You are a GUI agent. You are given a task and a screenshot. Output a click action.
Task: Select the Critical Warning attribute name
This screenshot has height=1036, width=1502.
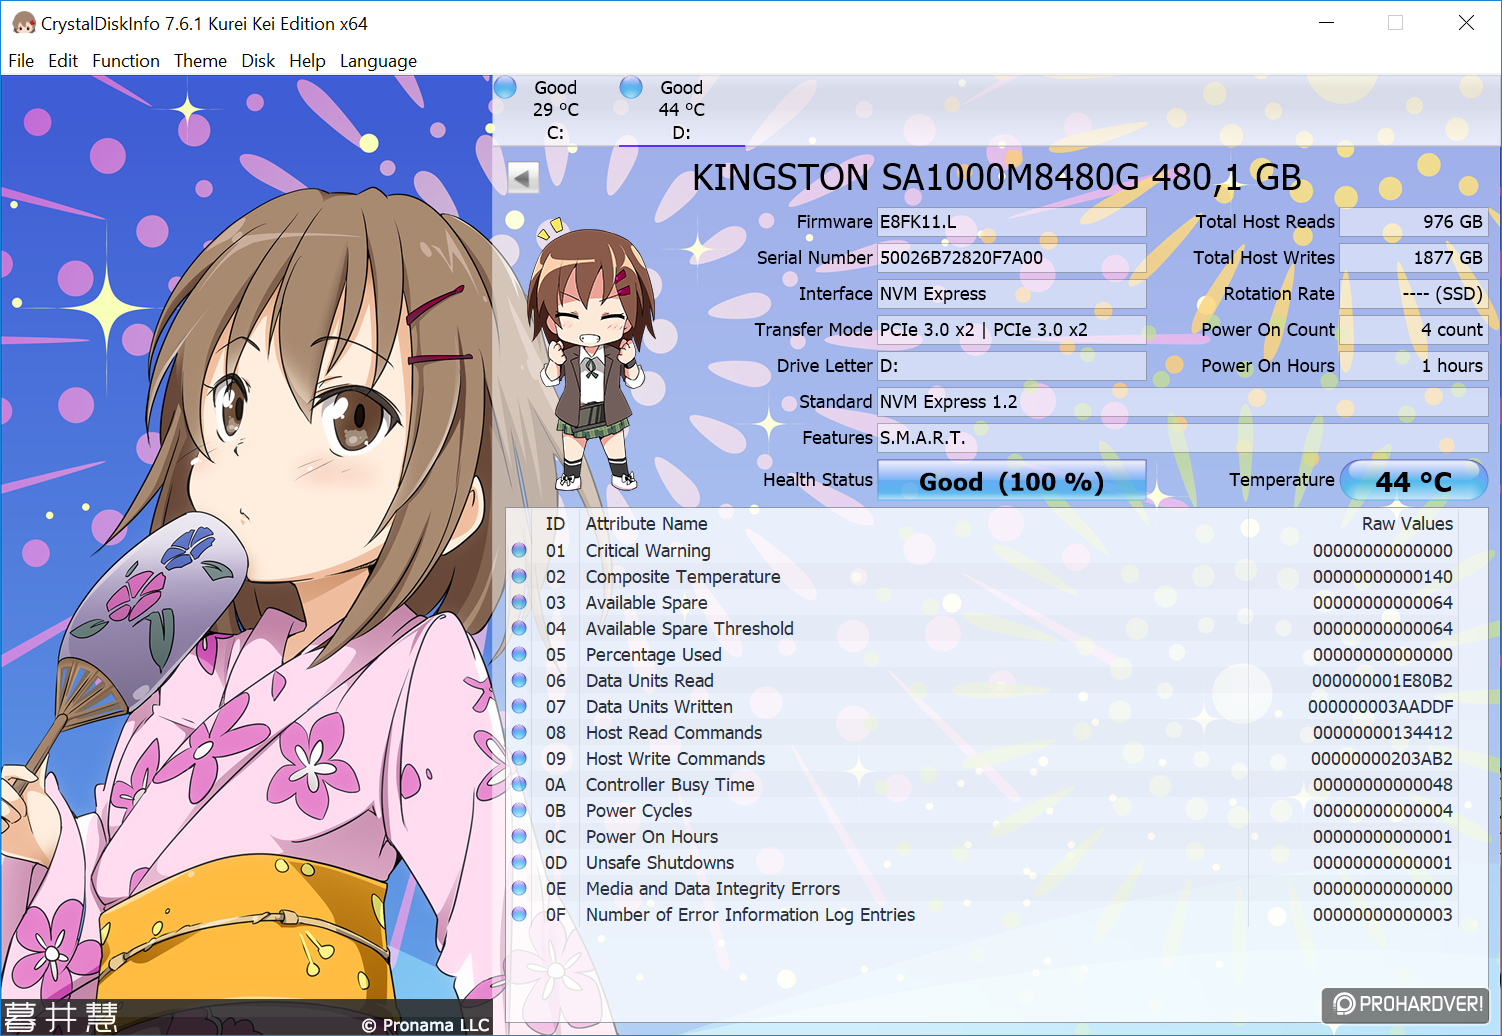[x=648, y=551]
